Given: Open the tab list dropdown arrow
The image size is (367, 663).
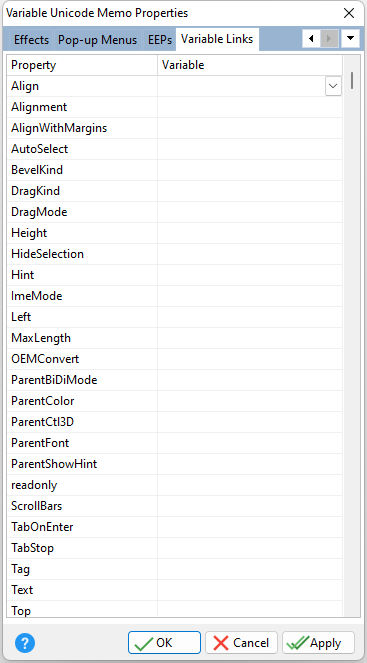Looking at the screenshot, I should pyautogui.click(x=350, y=39).
